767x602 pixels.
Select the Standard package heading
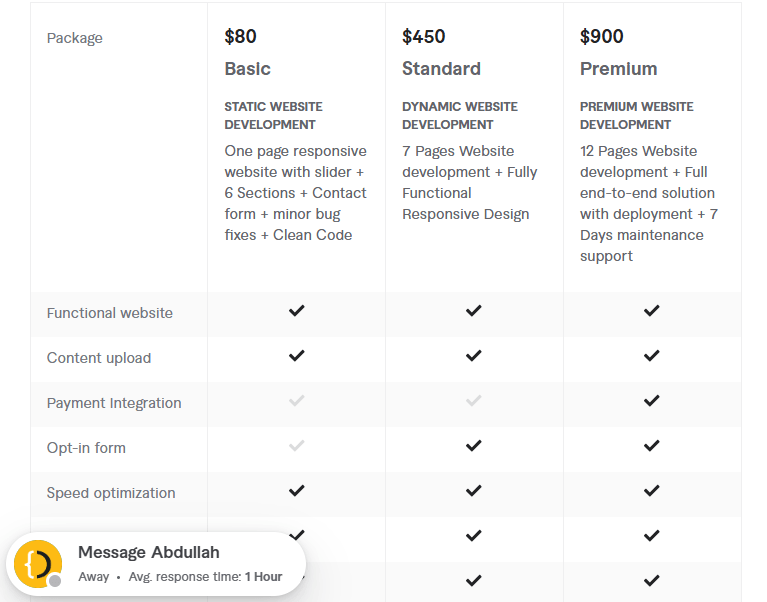441,69
